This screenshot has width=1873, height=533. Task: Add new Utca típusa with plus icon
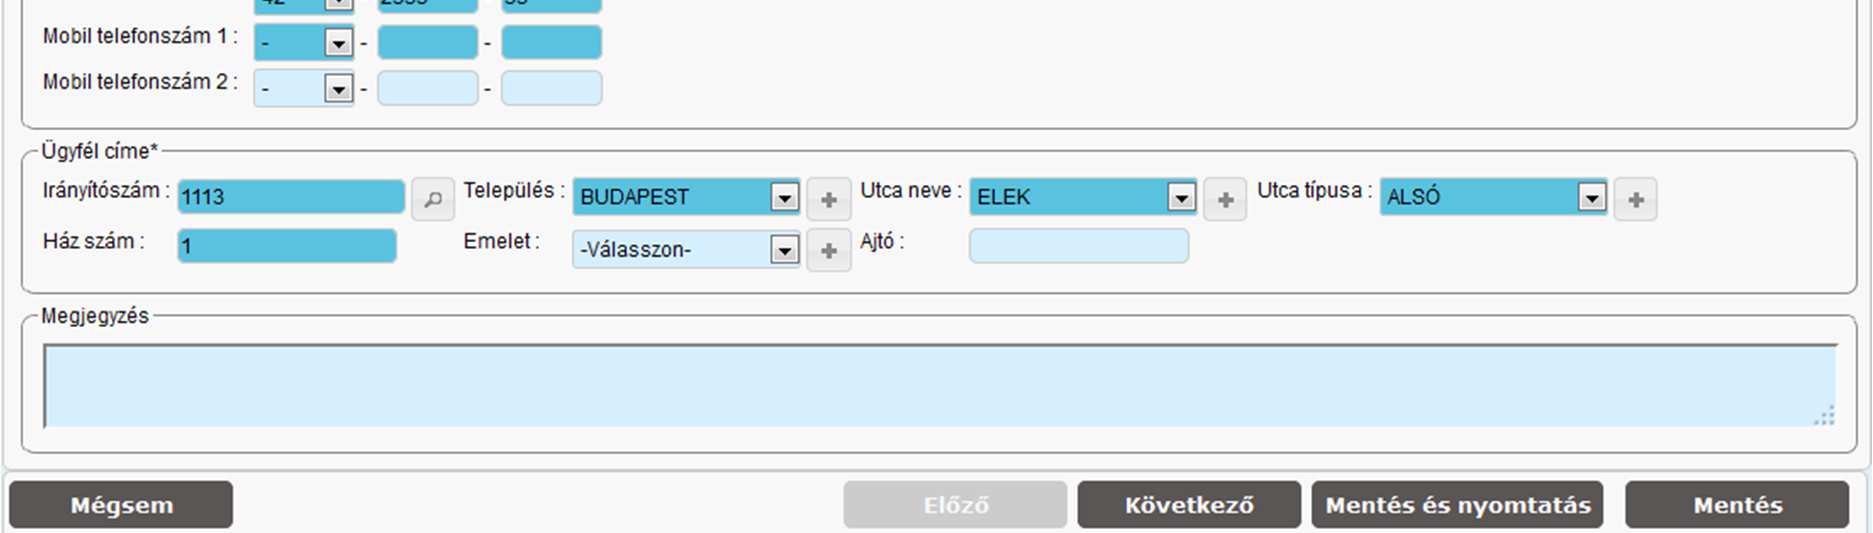(x=1635, y=199)
